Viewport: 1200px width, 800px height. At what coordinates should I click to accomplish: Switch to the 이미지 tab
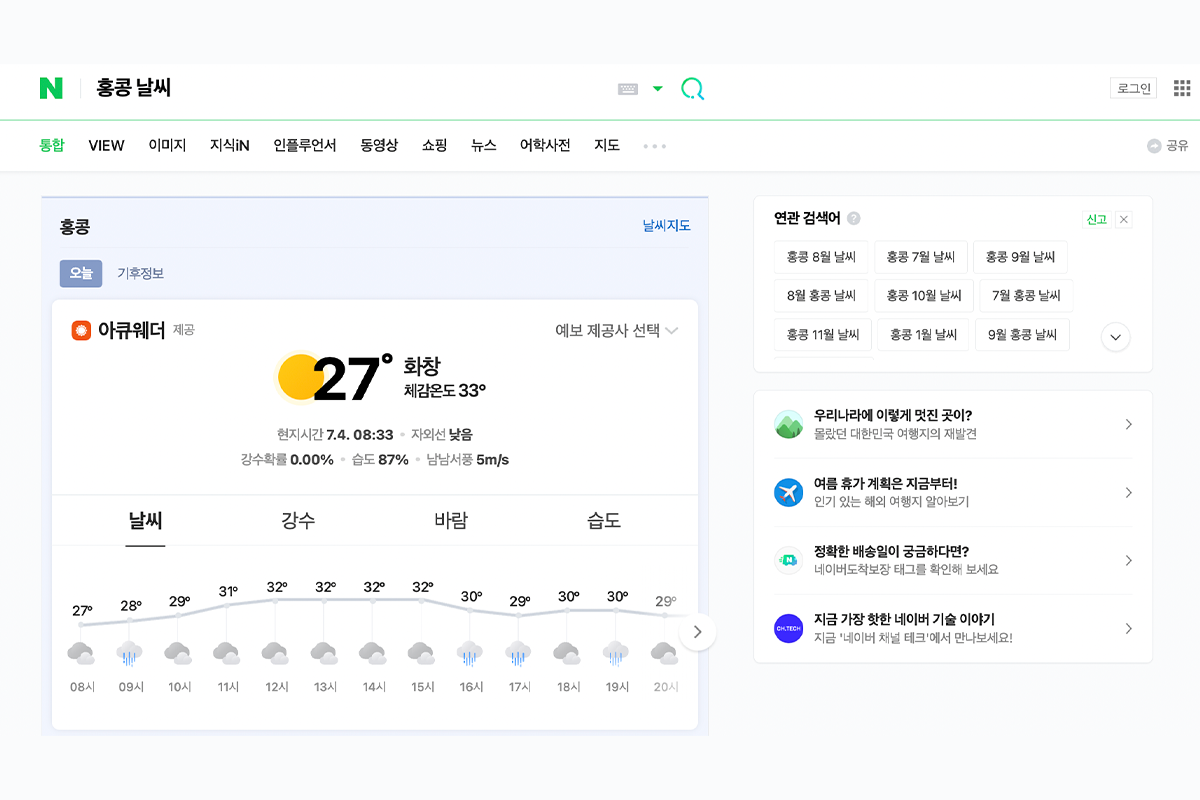click(167, 145)
